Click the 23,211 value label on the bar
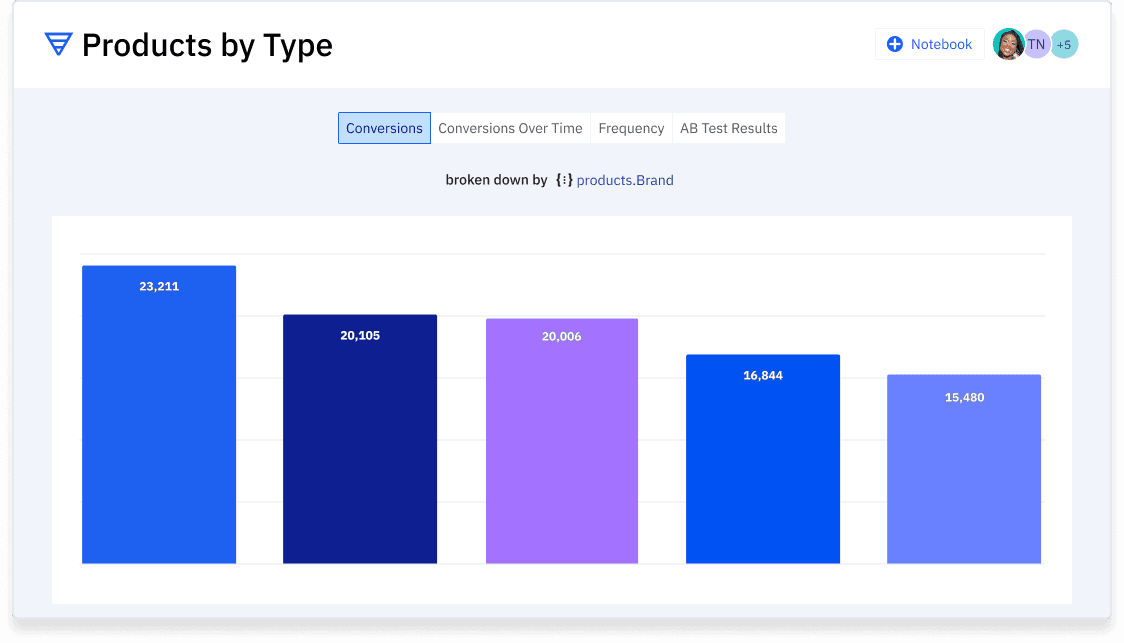The image size is (1124, 643). point(160,286)
